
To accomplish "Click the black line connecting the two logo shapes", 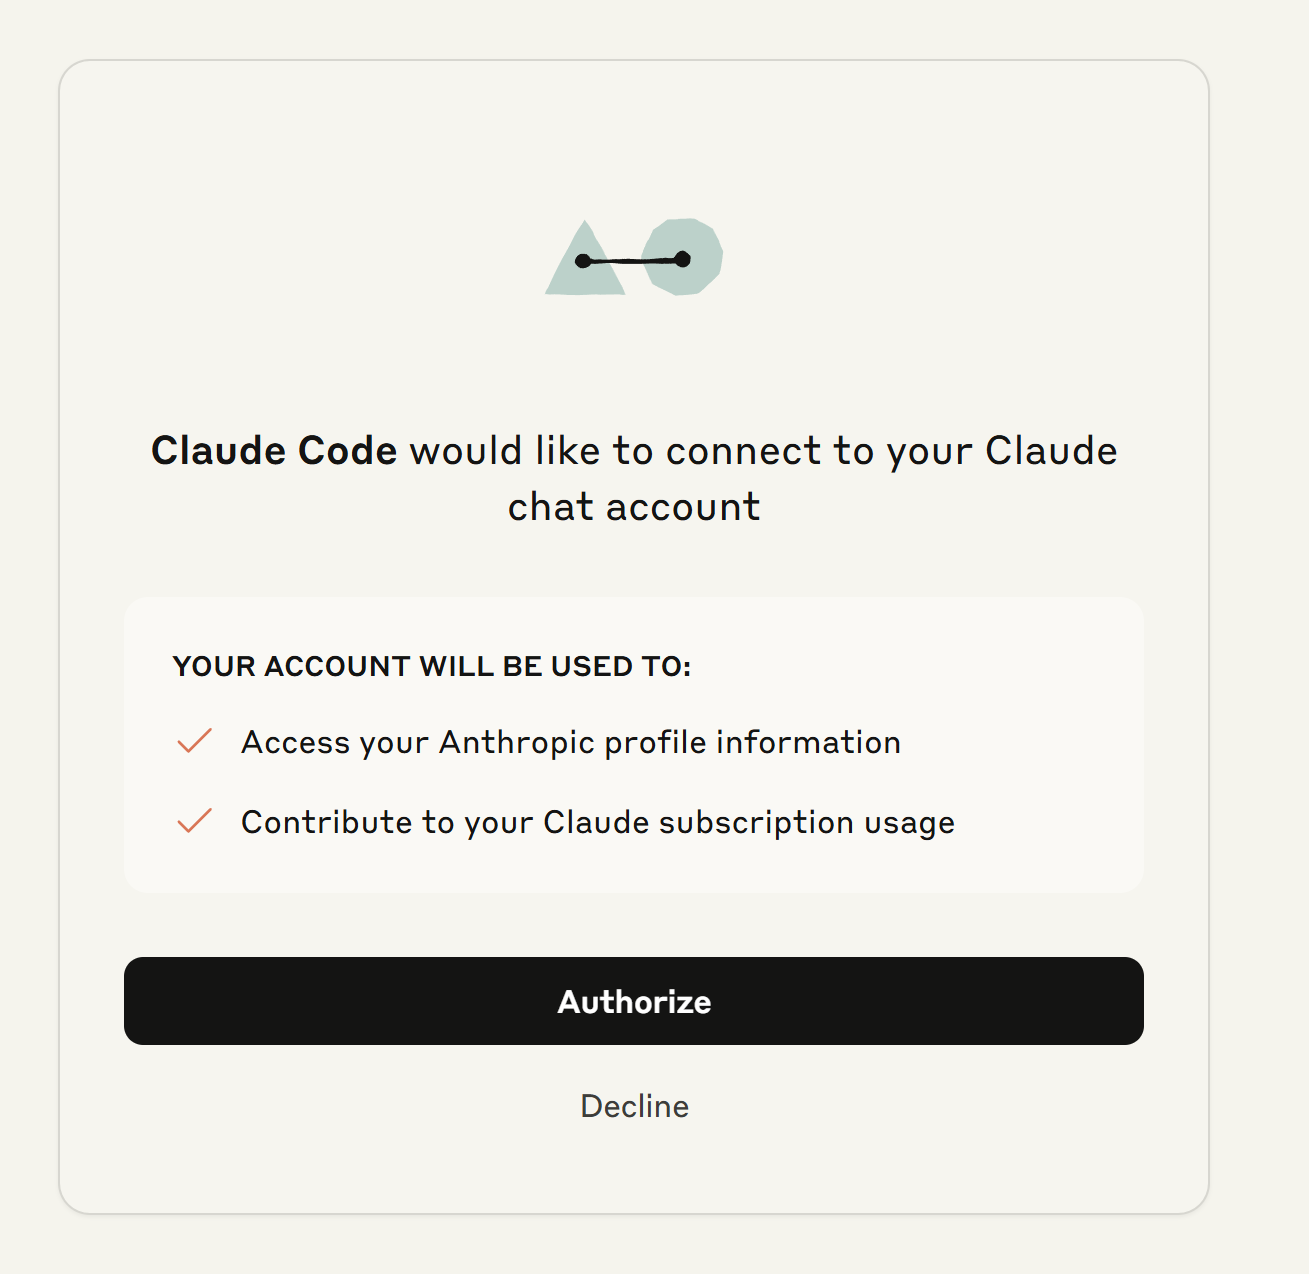I will click(633, 261).
